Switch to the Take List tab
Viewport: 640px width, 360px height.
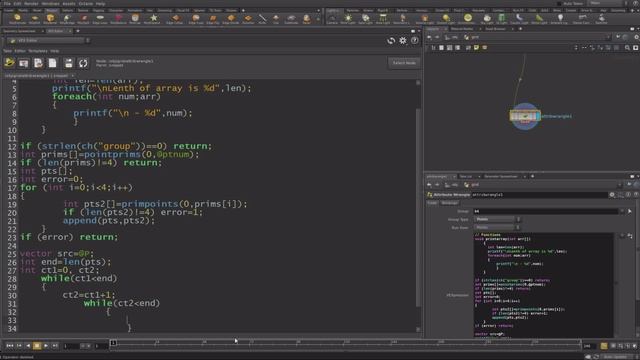466,176
